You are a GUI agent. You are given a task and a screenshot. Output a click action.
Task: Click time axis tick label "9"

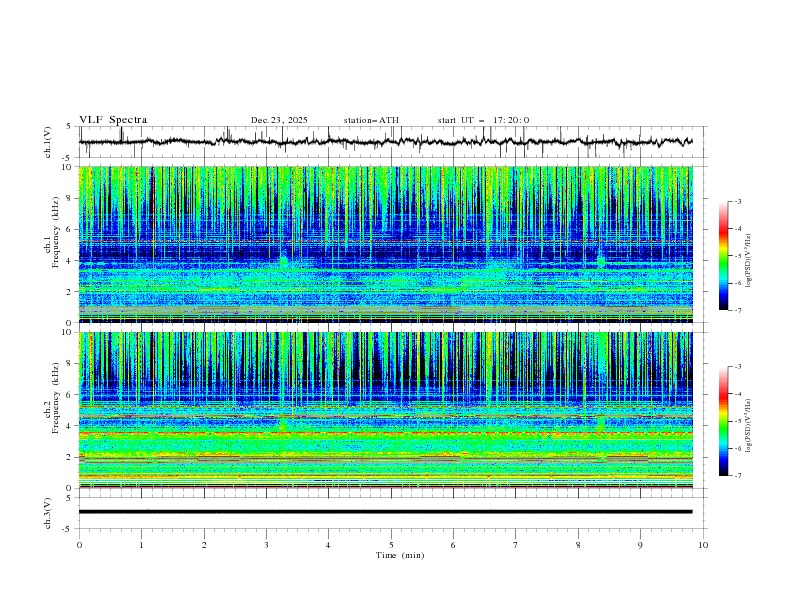[640, 545]
